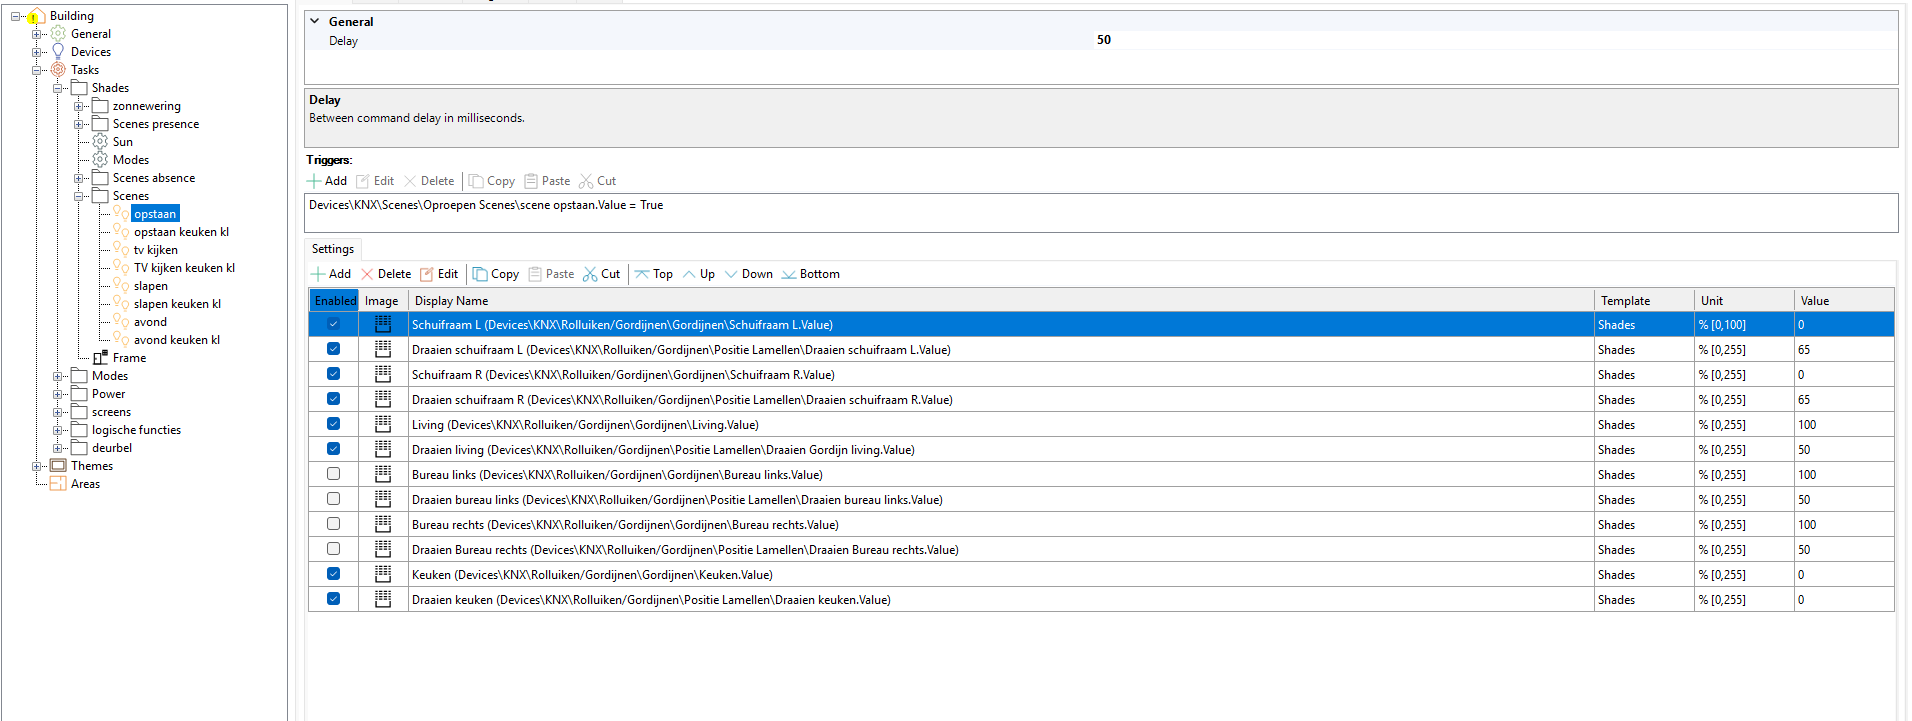Click the Cut scissors icon in Settings toolbar

tap(590, 274)
